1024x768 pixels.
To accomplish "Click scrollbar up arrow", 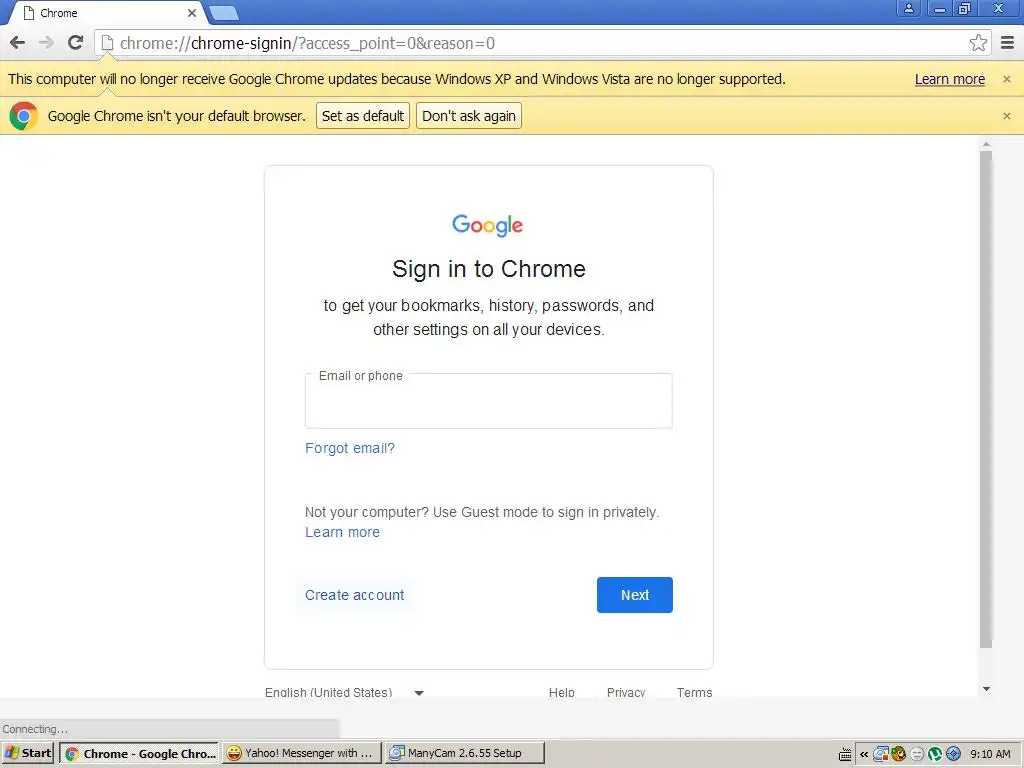I will (x=986, y=144).
